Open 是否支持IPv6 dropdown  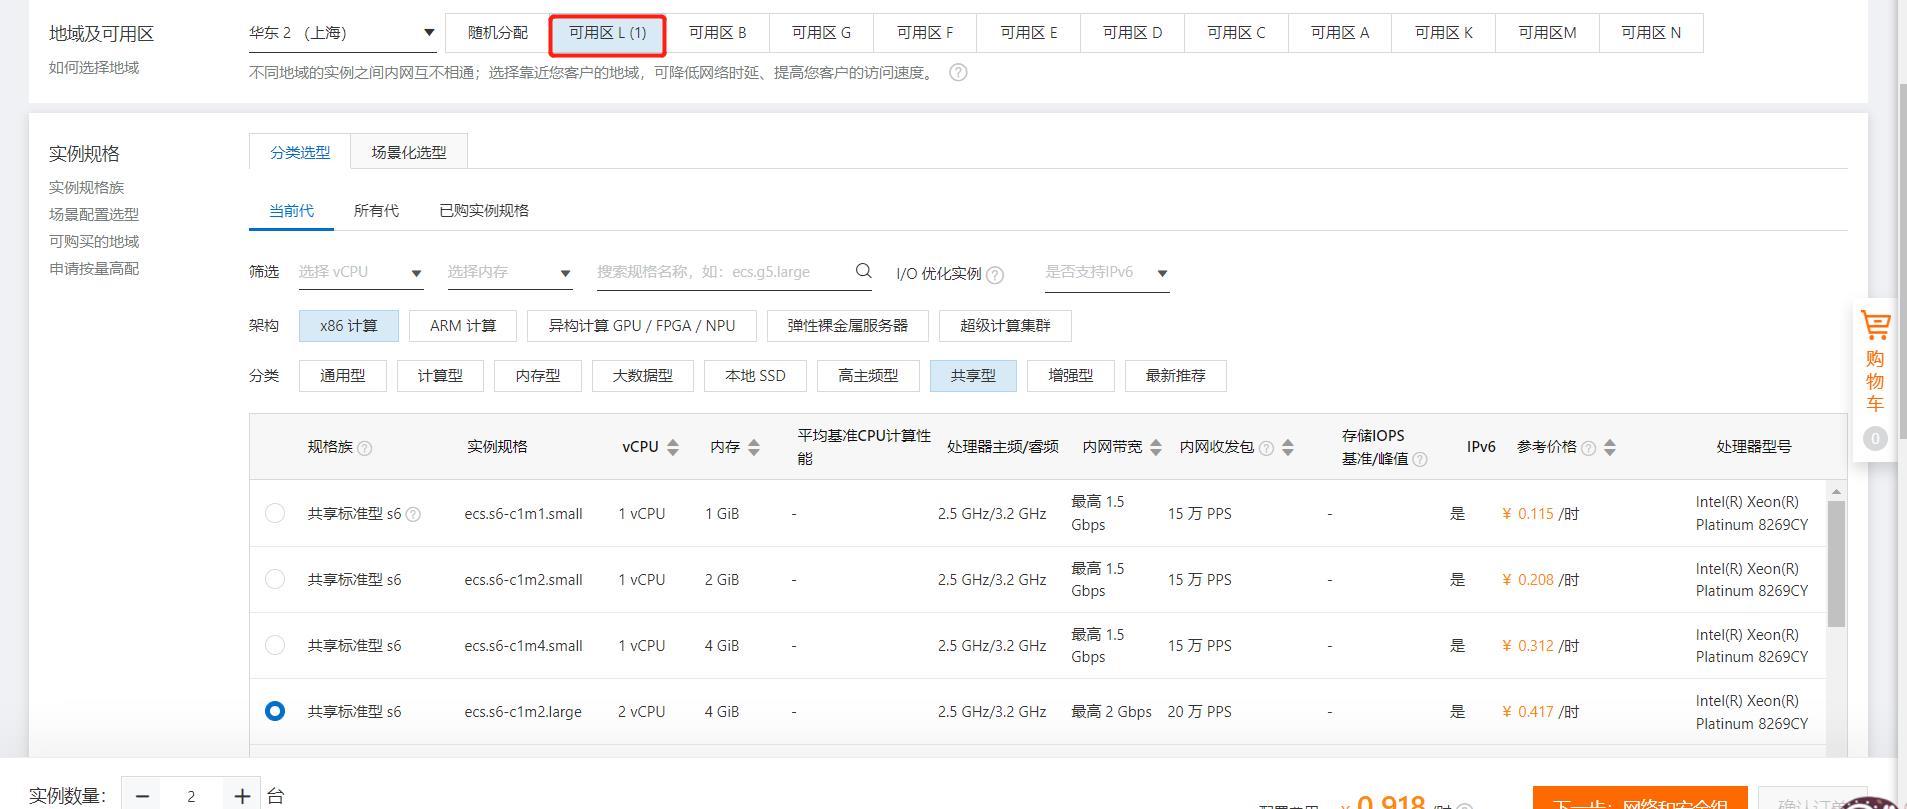click(1107, 272)
